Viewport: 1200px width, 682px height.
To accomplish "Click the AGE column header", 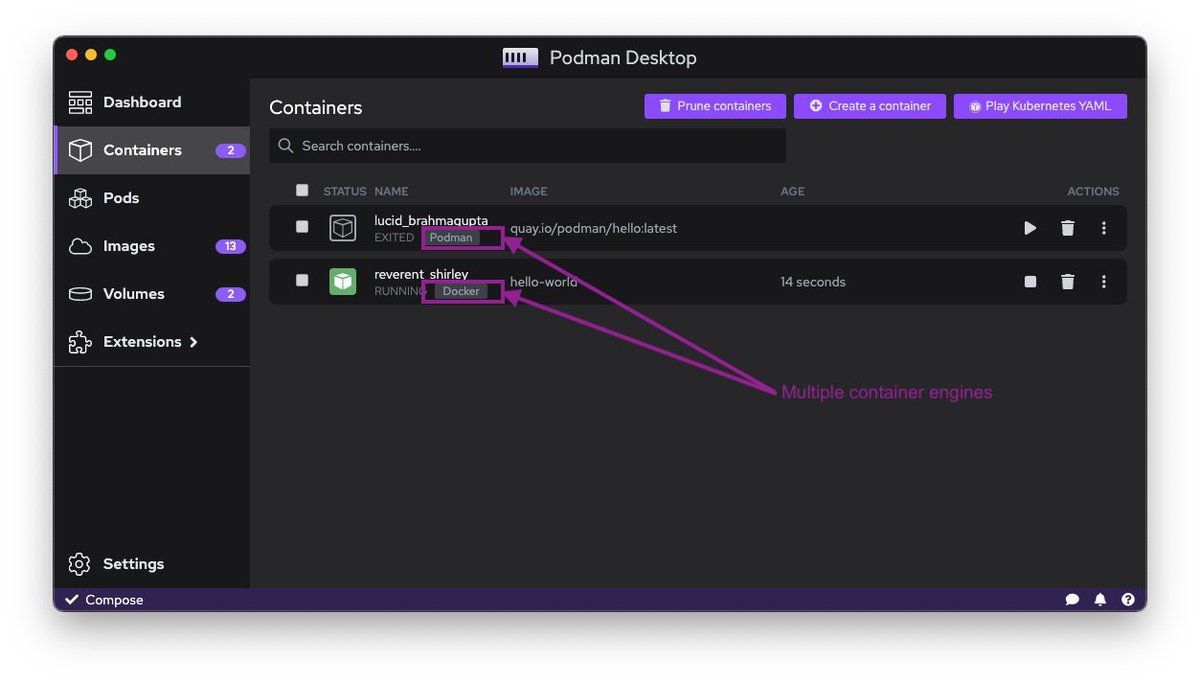I will (x=792, y=191).
